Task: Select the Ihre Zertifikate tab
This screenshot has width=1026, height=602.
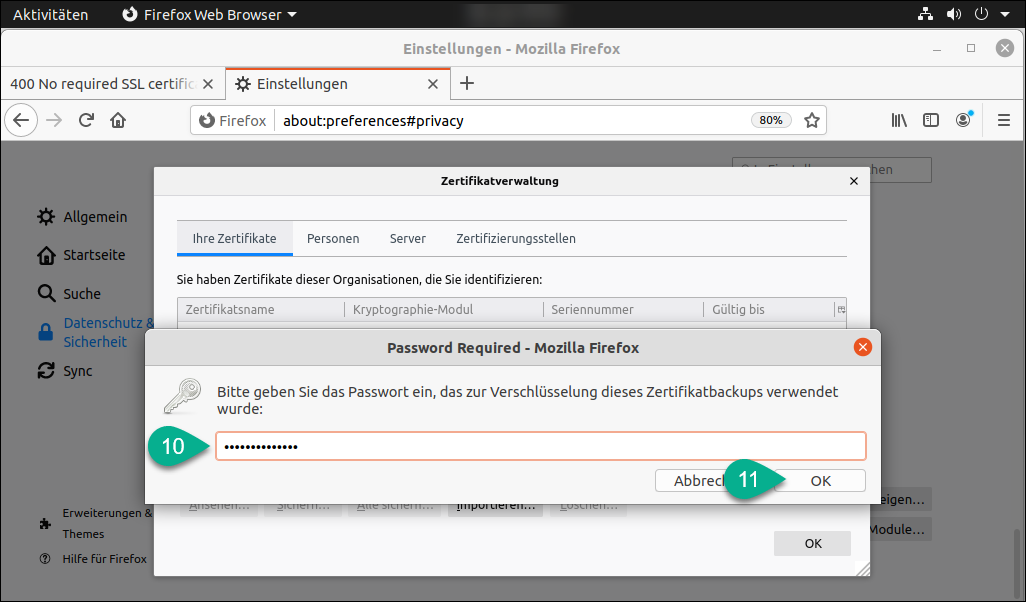Action: pos(234,239)
